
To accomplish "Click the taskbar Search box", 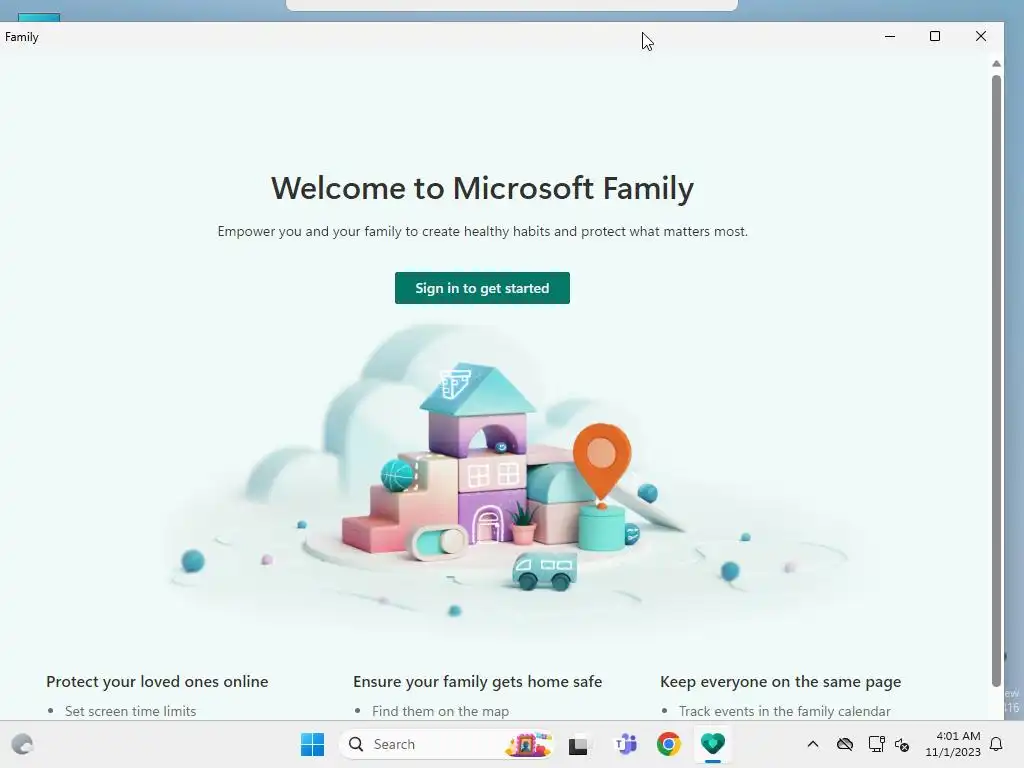I will pos(445,744).
